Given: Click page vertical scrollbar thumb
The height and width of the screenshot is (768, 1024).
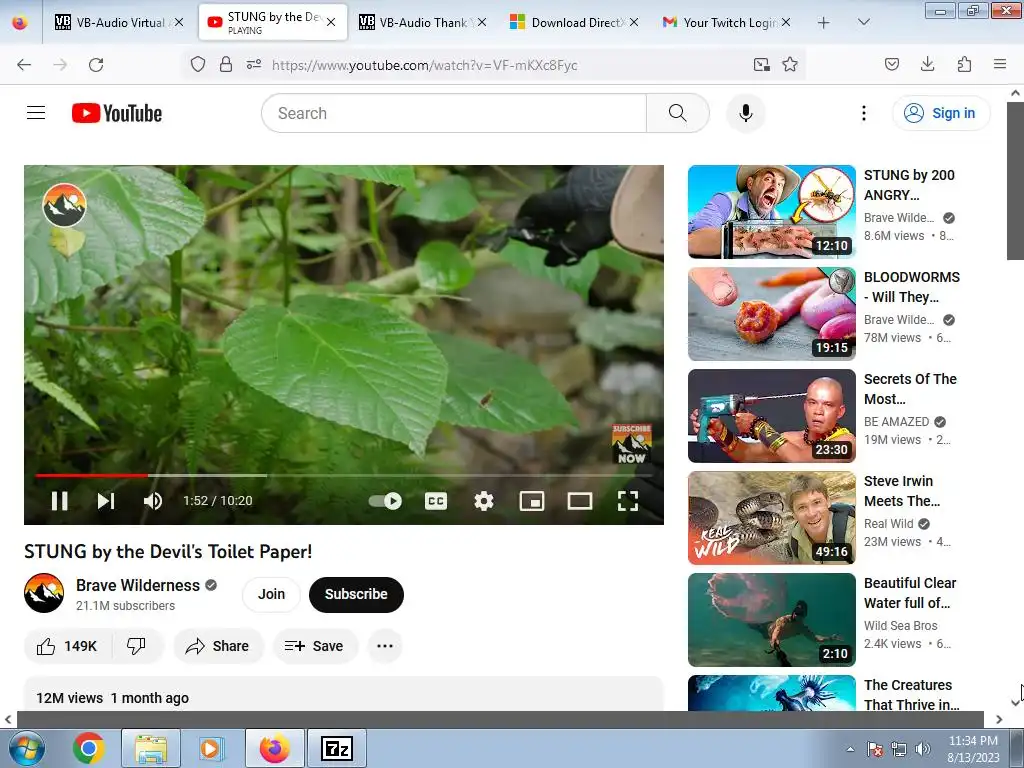Looking at the screenshot, I should (1016, 180).
